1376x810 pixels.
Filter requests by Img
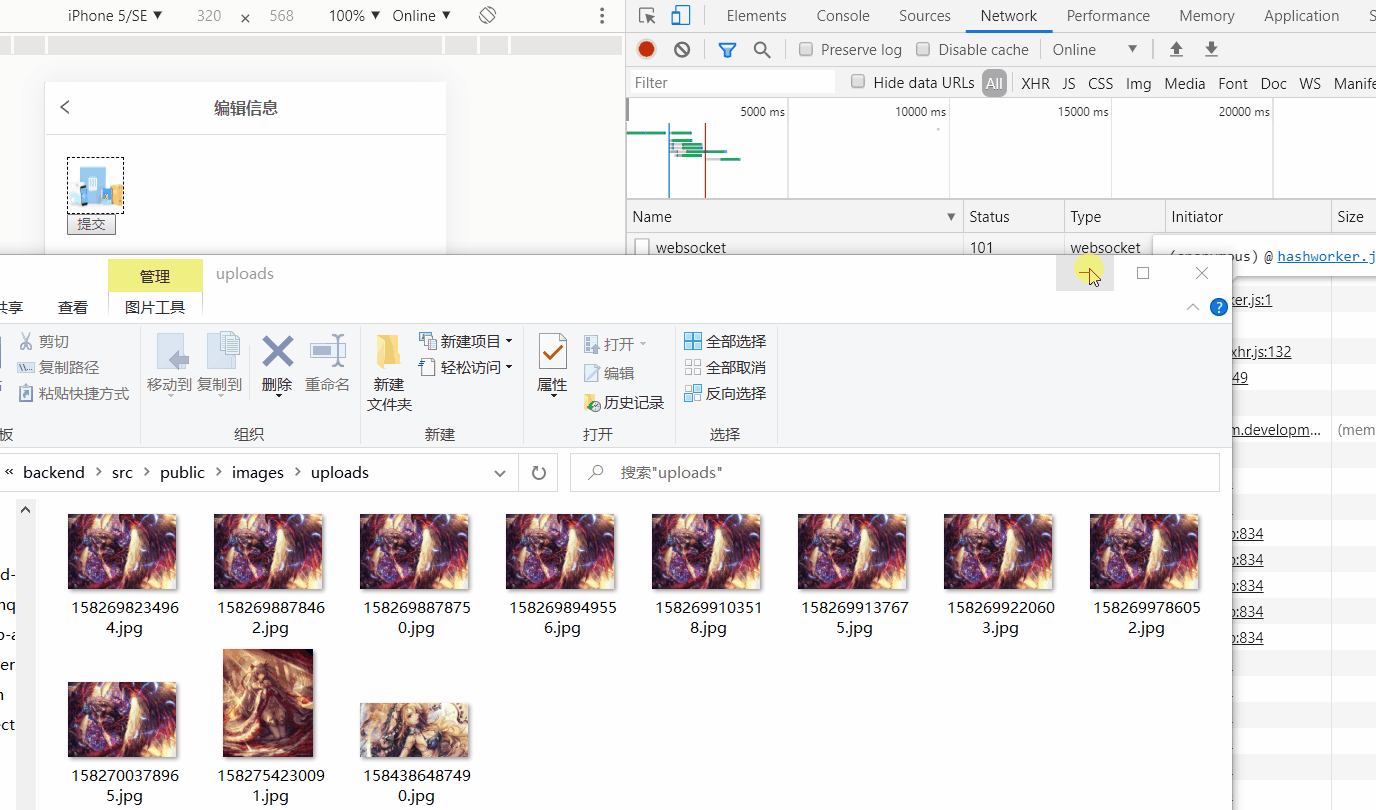(x=1139, y=83)
